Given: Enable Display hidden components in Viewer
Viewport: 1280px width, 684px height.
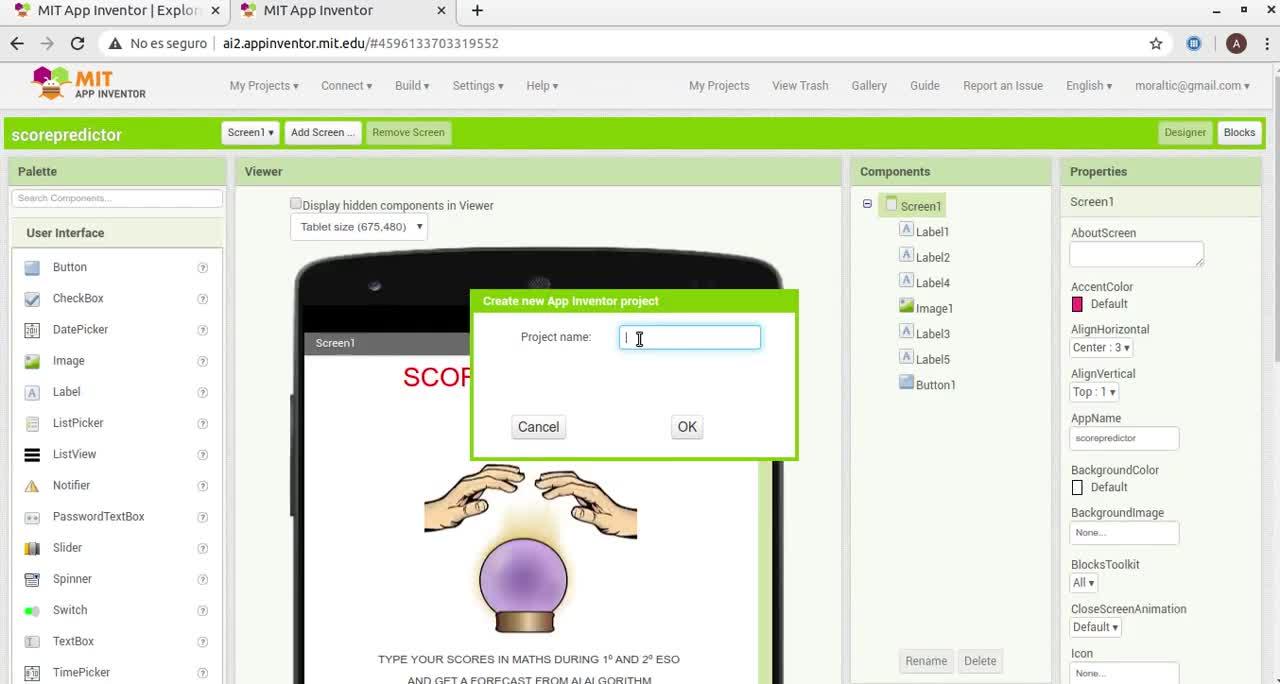Looking at the screenshot, I should point(296,204).
